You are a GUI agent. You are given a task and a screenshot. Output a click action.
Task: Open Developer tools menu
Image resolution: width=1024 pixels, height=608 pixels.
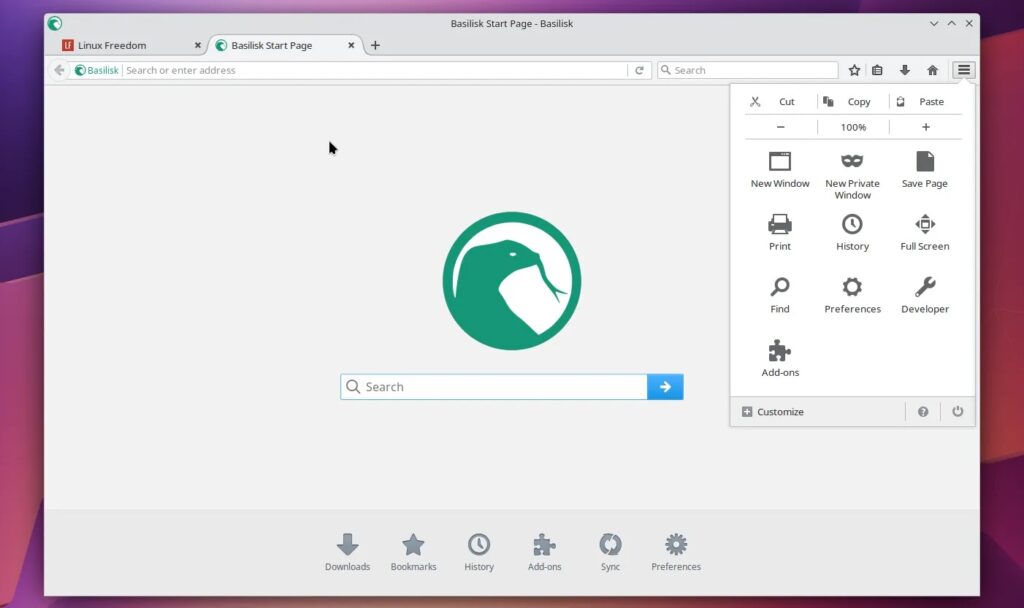coord(924,295)
